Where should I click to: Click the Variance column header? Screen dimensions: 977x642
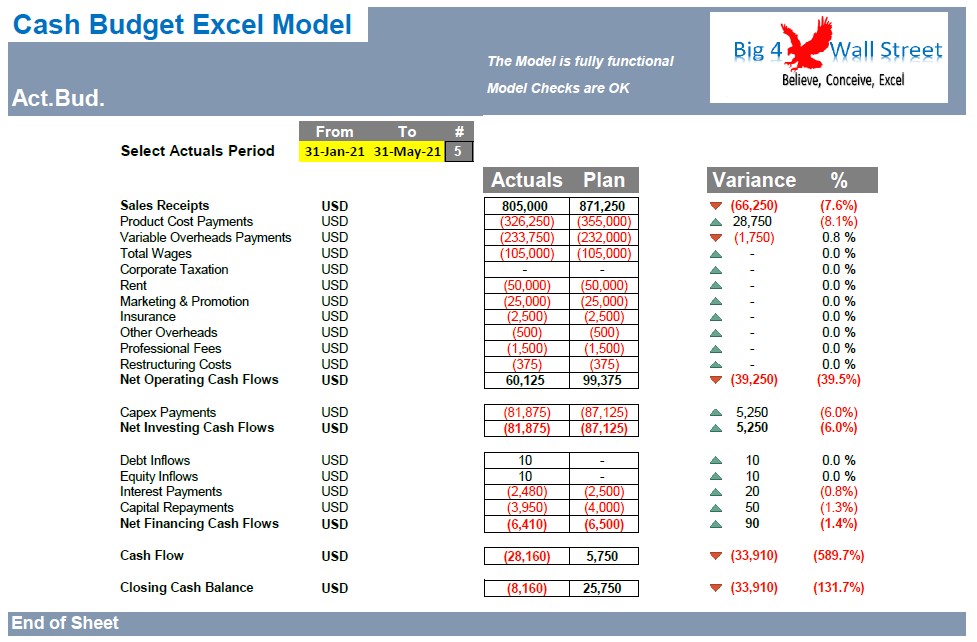click(x=754, y=180)
